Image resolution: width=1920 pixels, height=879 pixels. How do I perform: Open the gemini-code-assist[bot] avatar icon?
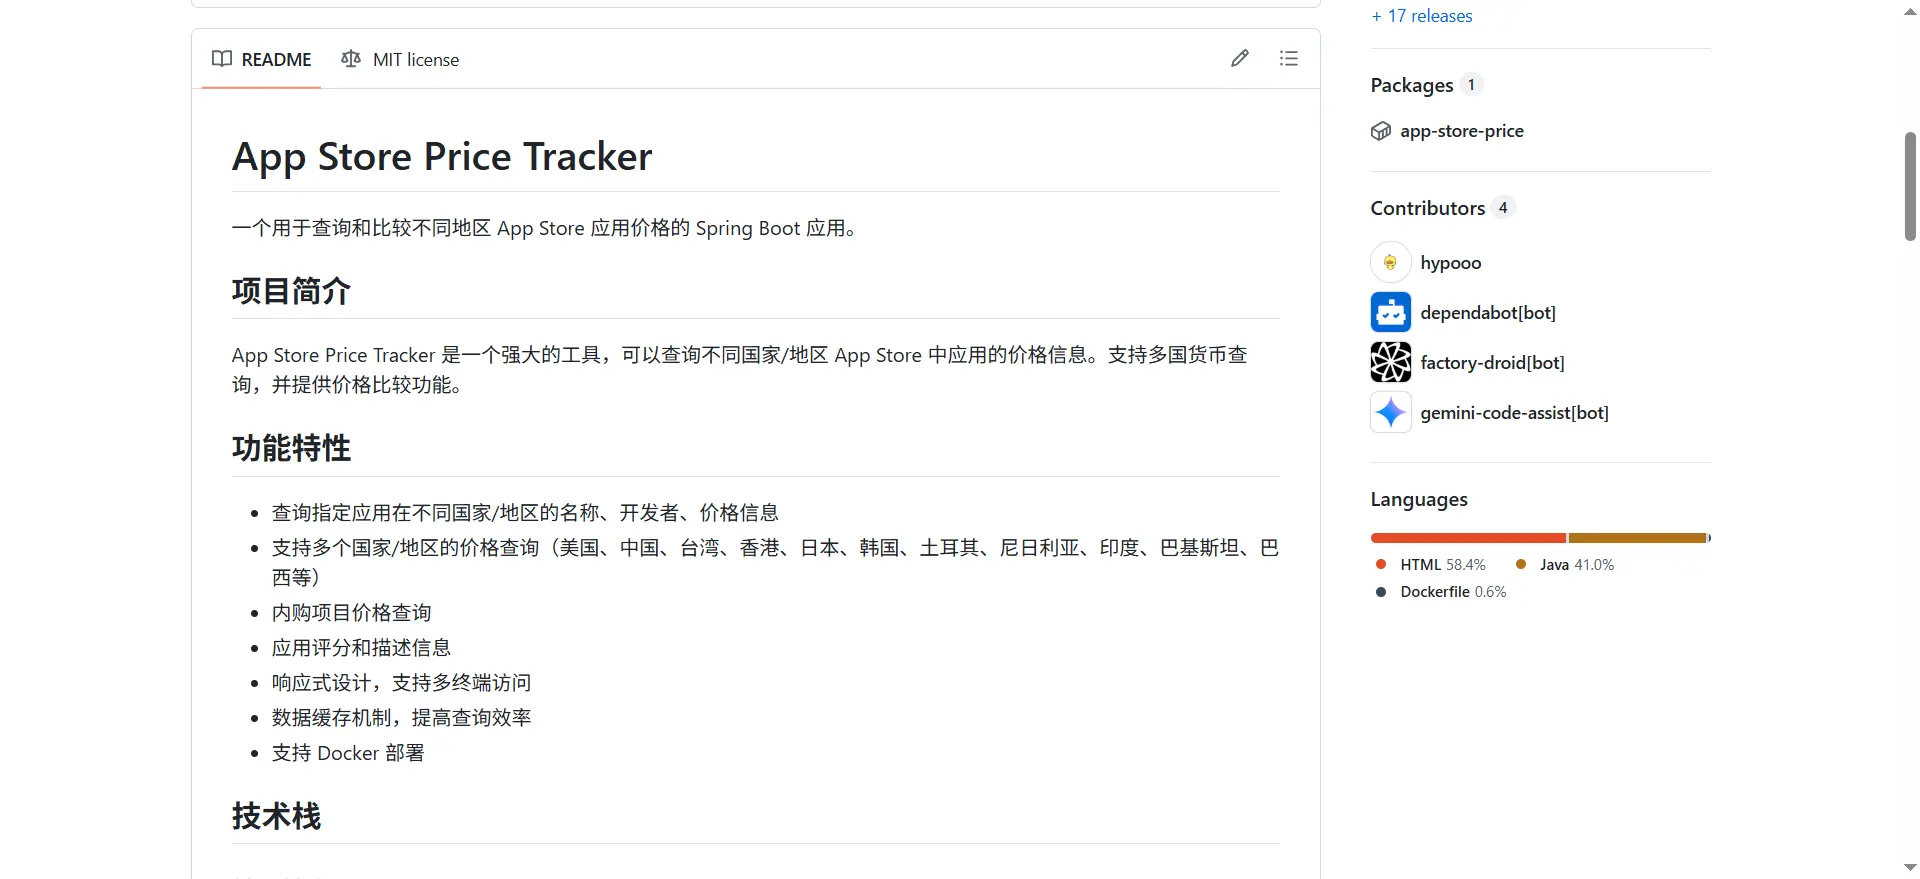coord(1390,412)
